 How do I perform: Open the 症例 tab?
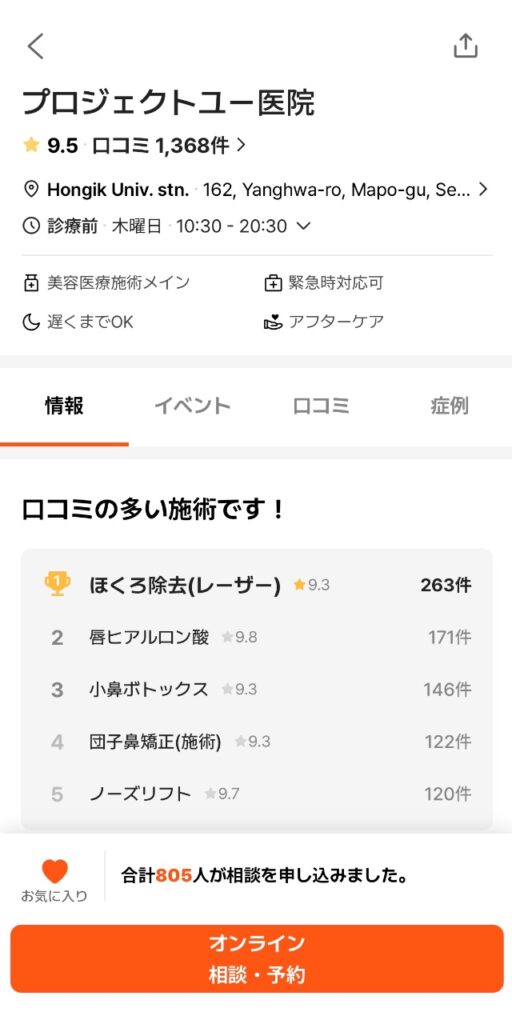click(x=449, y=406)
